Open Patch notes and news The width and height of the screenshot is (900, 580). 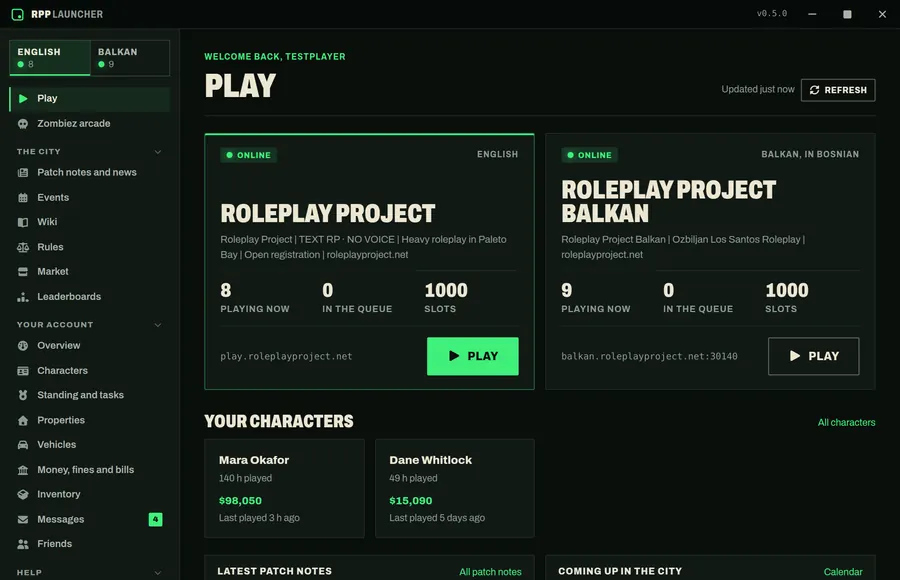click(x=90, y=172)
